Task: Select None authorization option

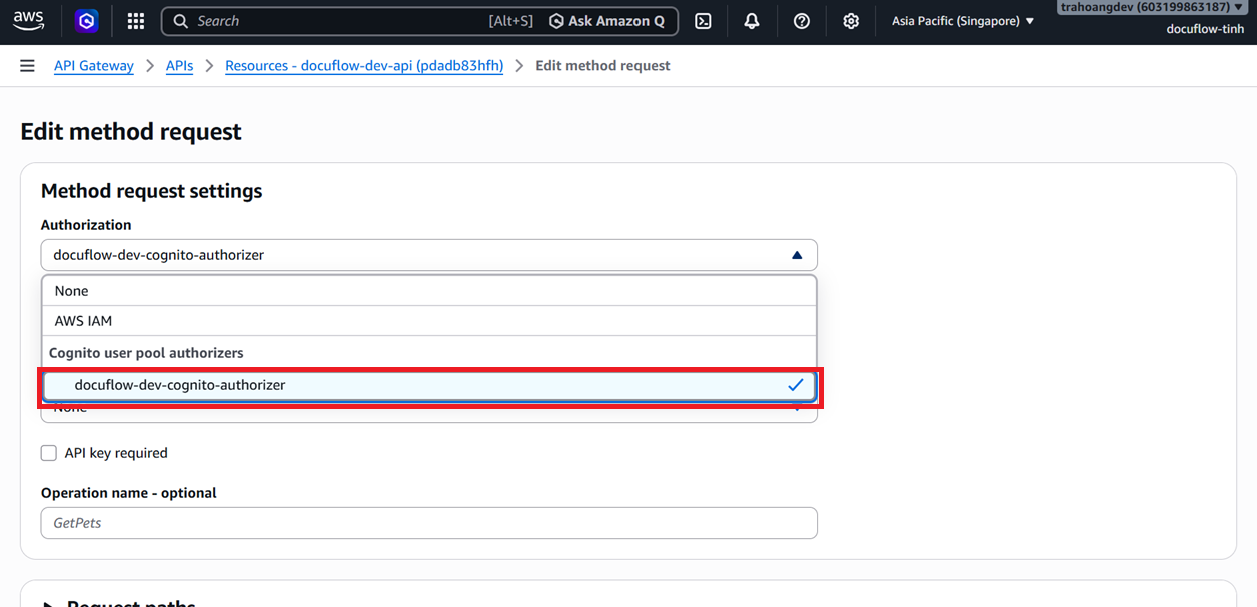Action: pos(429,291)
